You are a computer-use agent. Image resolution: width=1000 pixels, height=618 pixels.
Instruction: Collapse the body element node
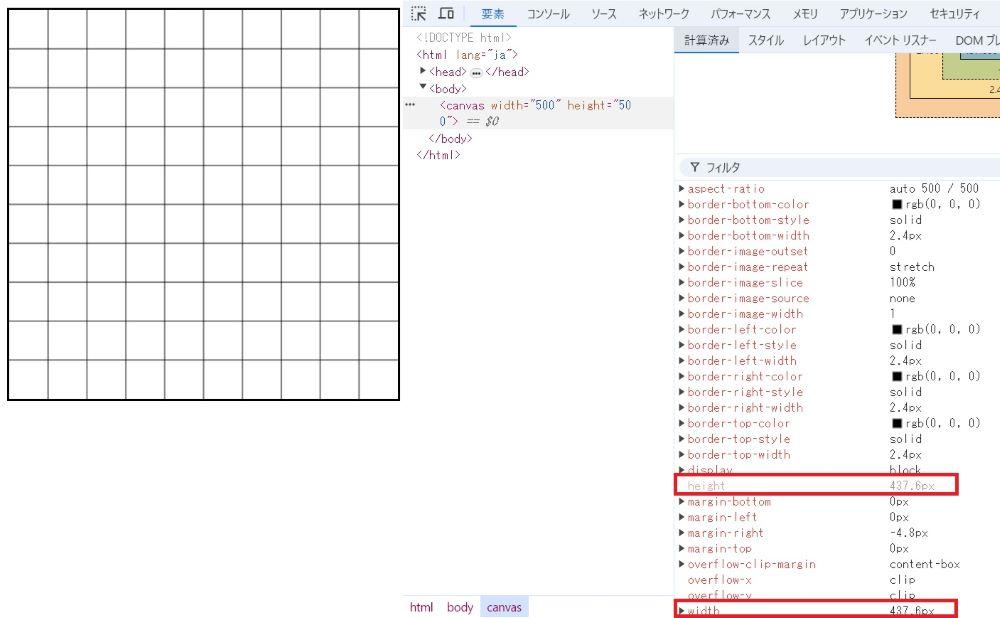click(x=423, y=87)
